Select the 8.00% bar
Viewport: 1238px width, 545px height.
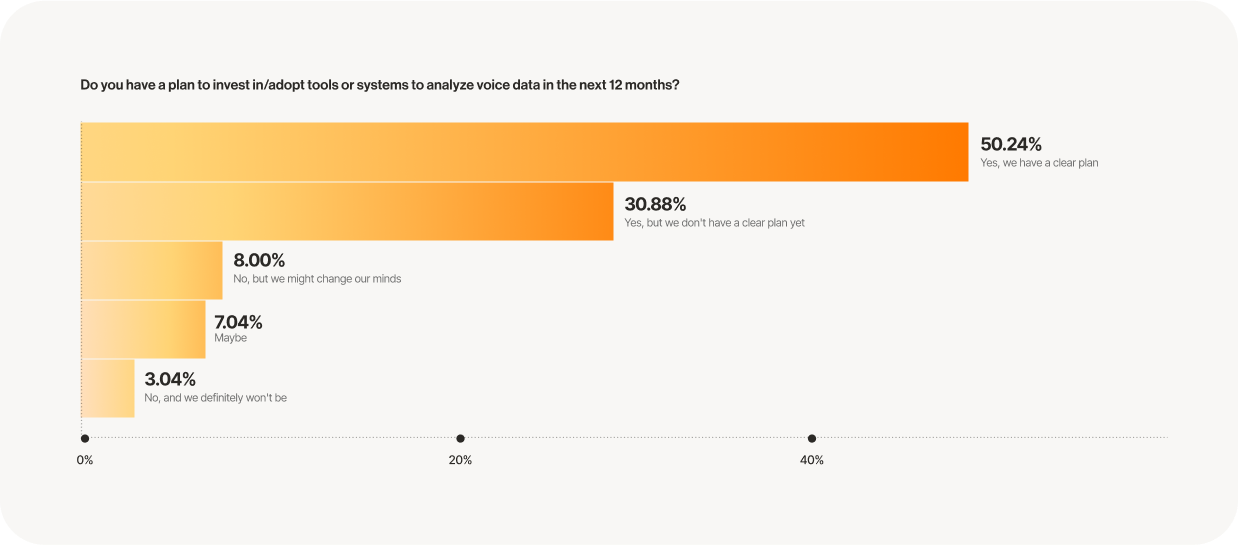tap(151, 270)
